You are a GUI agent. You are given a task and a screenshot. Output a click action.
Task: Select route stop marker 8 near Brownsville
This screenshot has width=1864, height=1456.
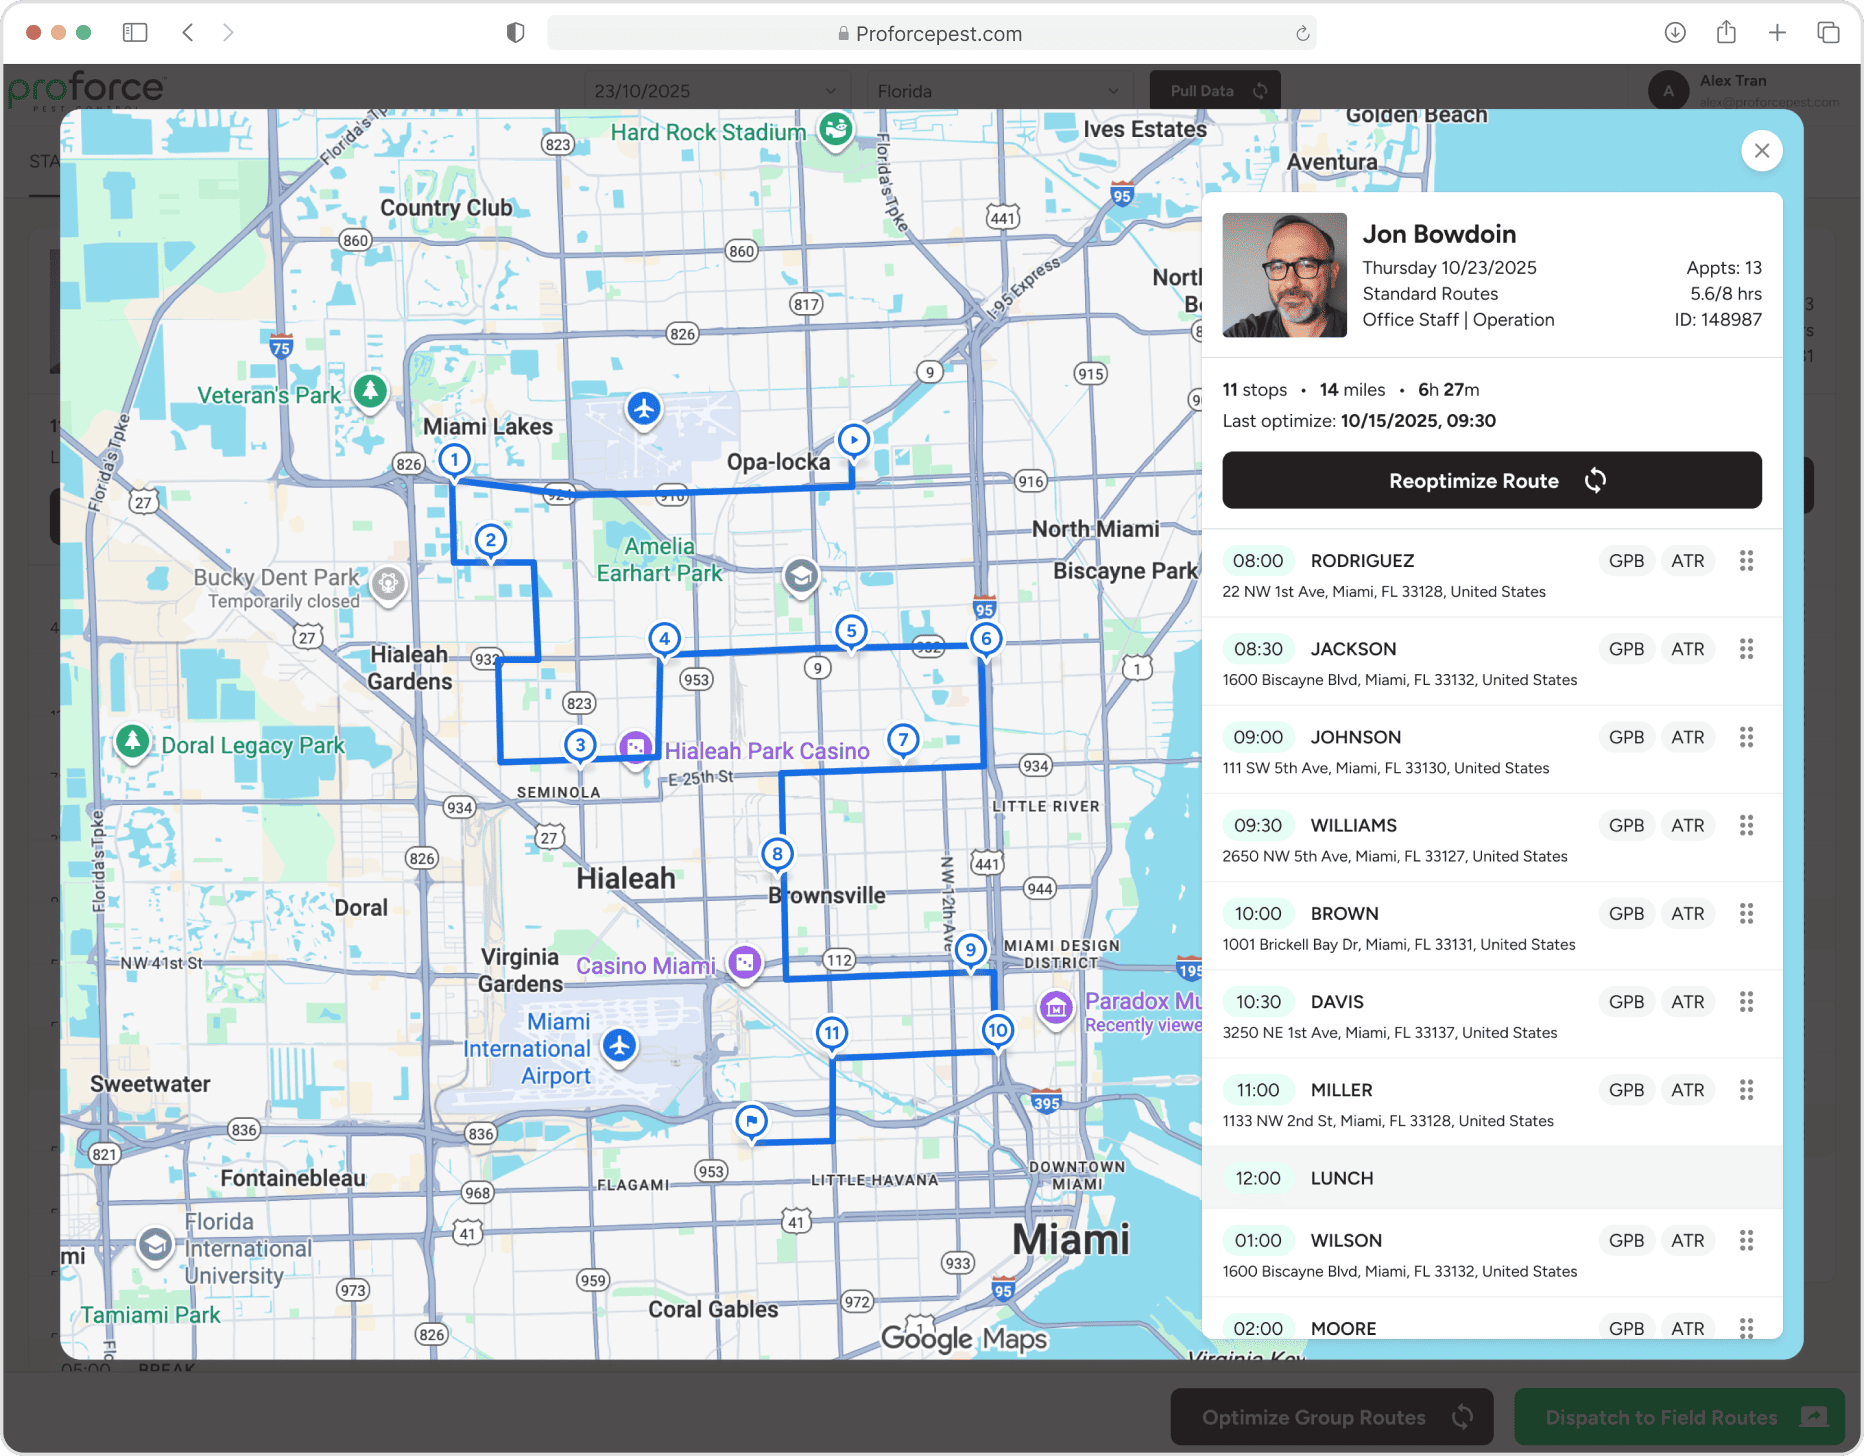tap(777, 854)
